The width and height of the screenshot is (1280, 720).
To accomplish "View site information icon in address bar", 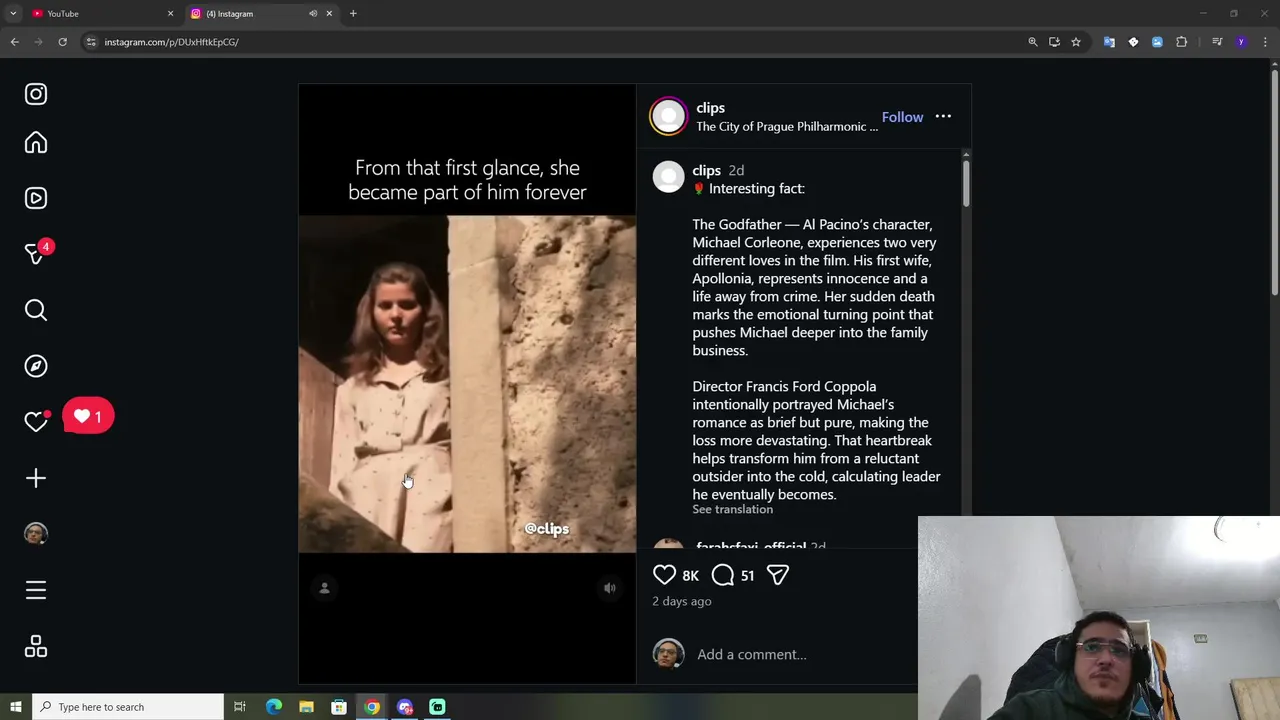I will click(x=91, y=42).
